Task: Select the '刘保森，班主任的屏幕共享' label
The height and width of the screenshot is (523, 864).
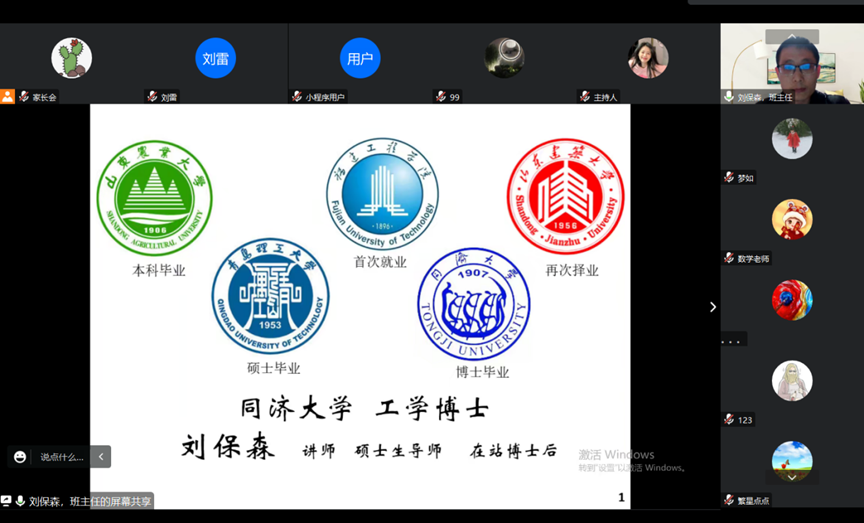Action: (x=90, y=502)
